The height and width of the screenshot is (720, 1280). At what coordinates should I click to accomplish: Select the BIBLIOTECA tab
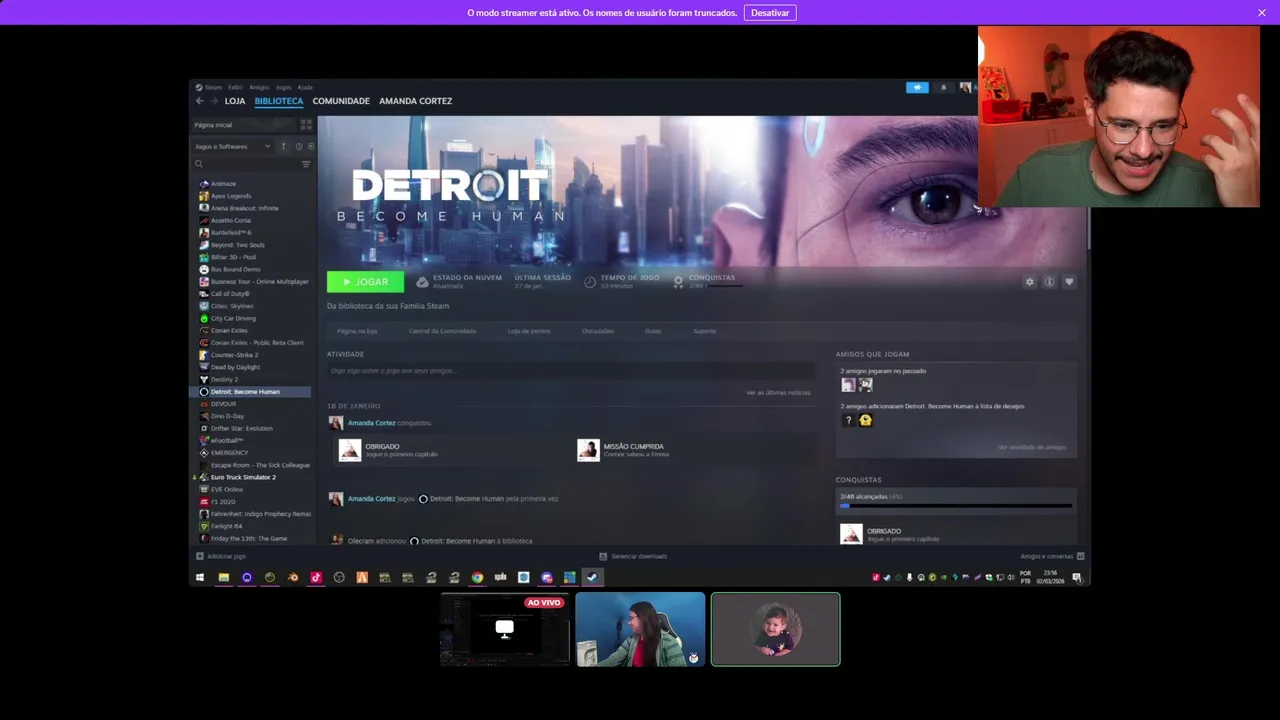(x=279, y=101)
